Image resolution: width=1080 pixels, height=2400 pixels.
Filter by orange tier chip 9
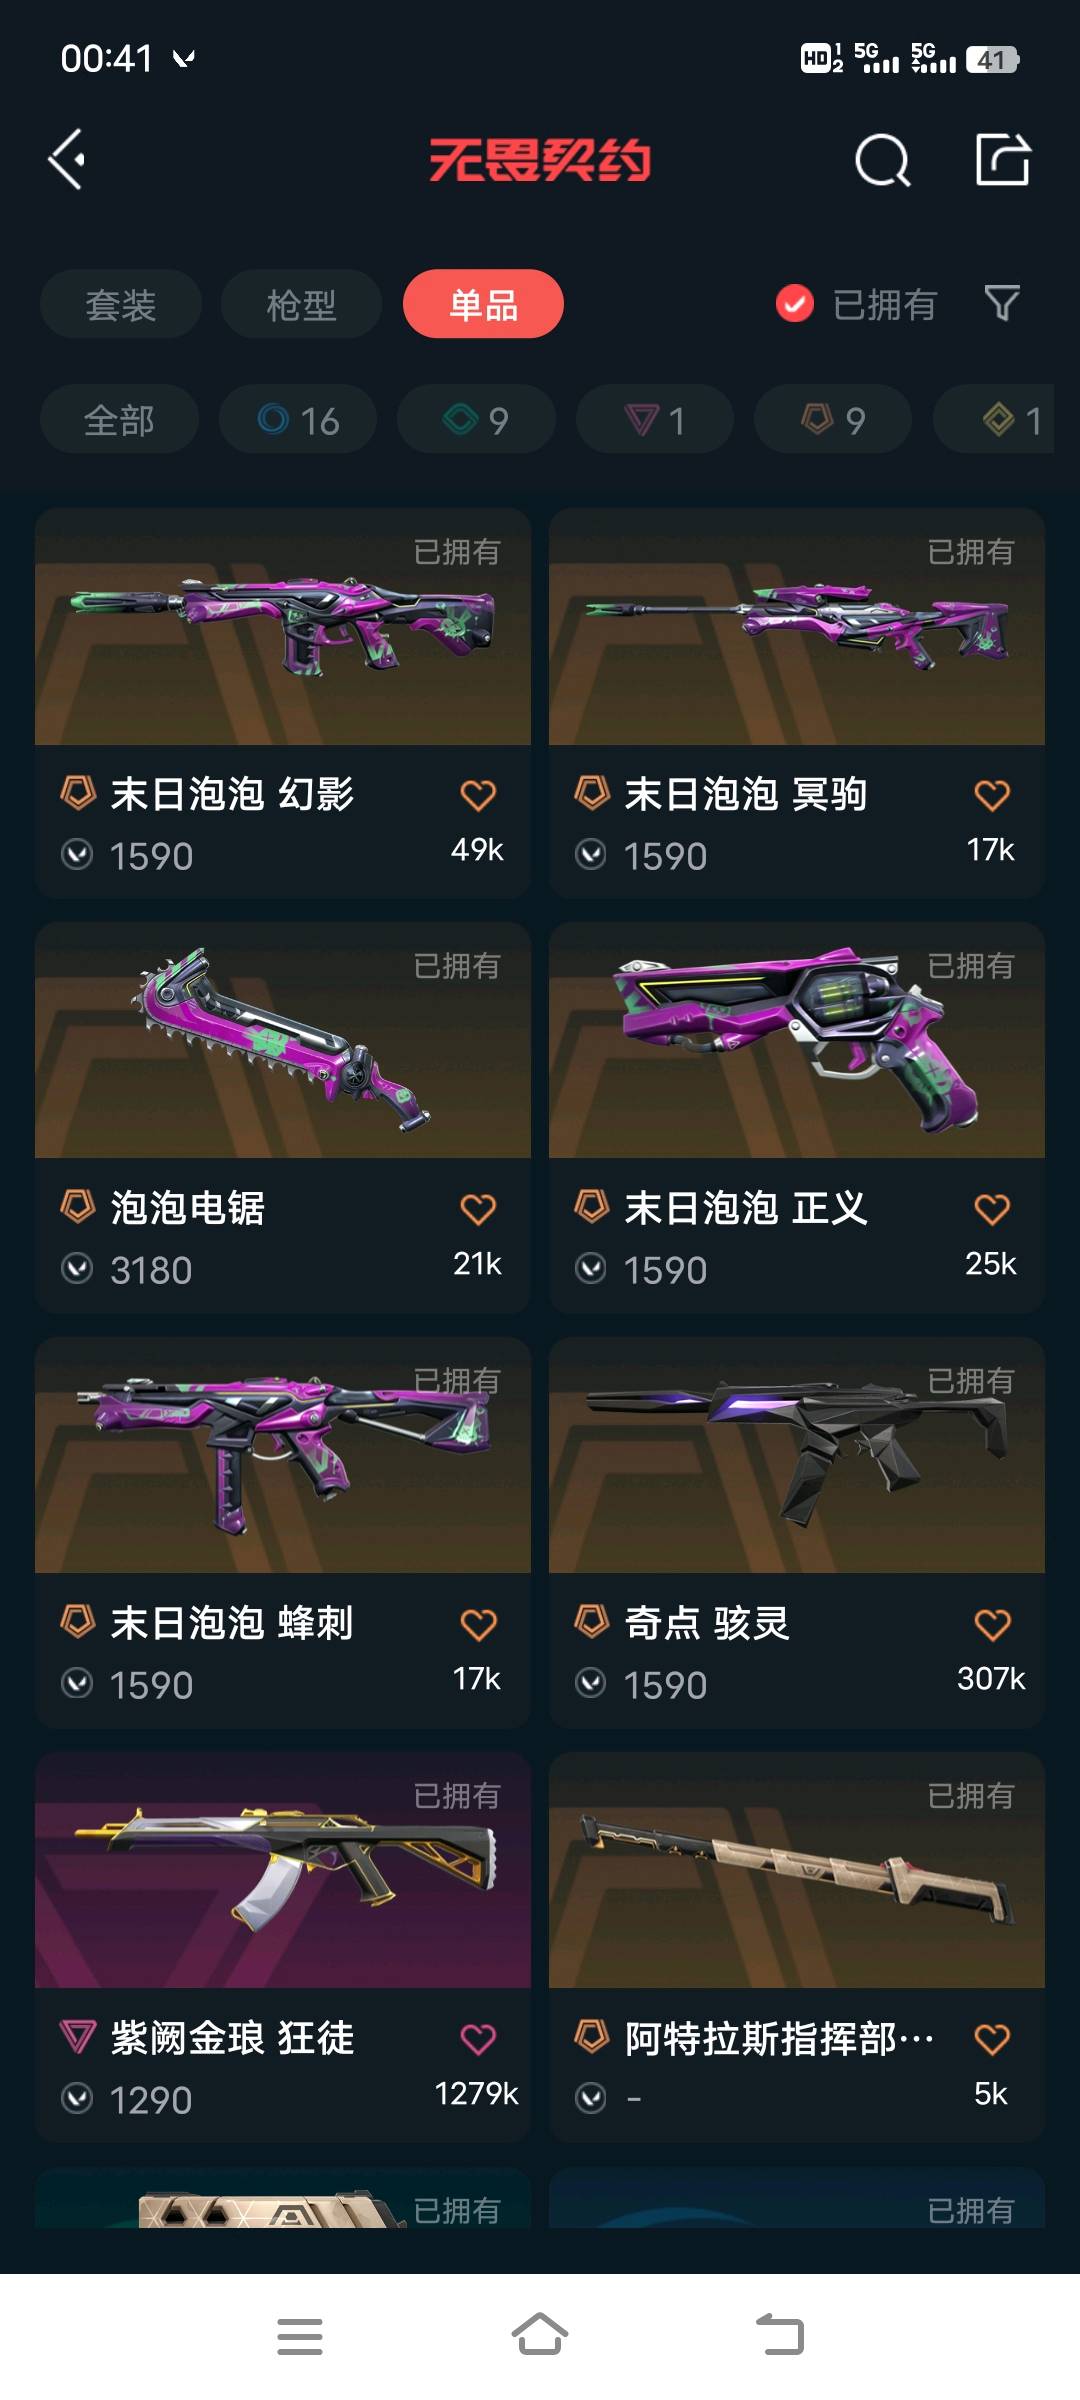point(833,420)
